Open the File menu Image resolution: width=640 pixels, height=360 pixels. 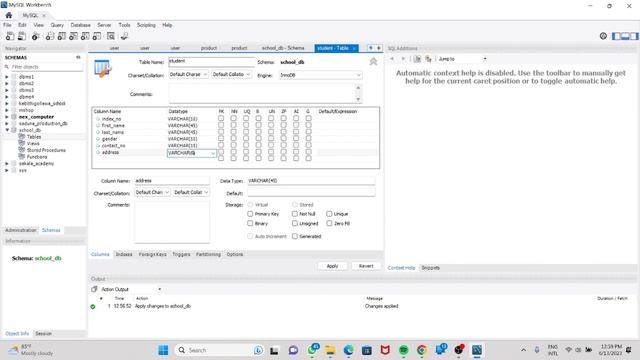point(7,25)
